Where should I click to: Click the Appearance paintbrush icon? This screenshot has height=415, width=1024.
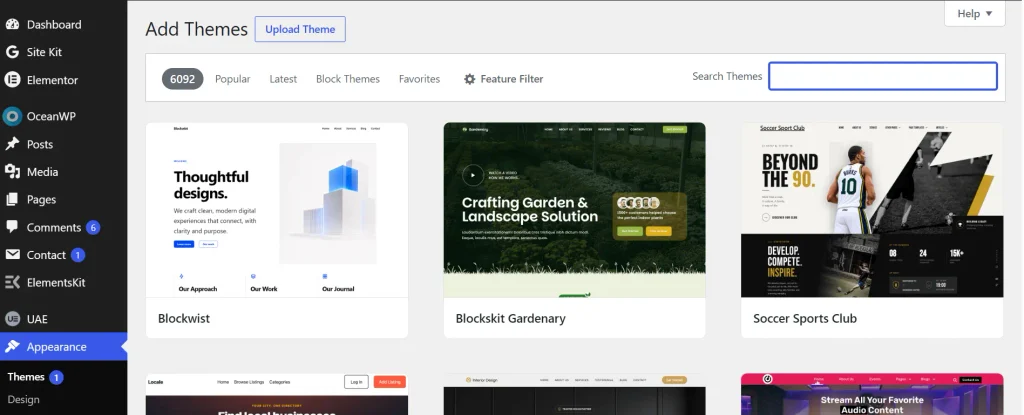click(12, 346)
